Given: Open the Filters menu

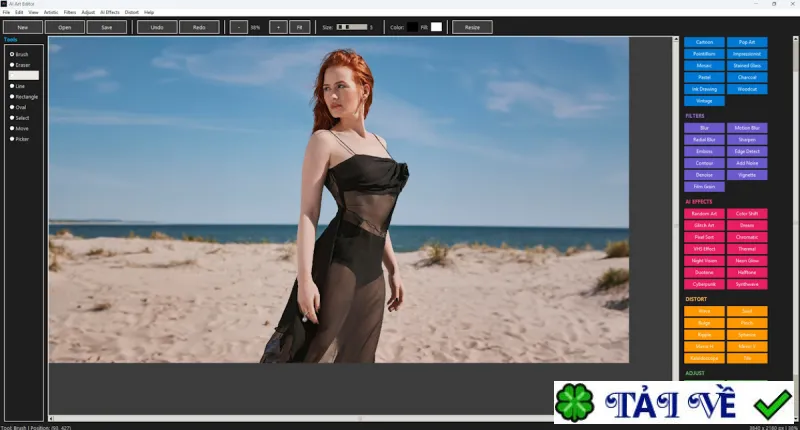Looking at the screenshot, I should [70, 12].
